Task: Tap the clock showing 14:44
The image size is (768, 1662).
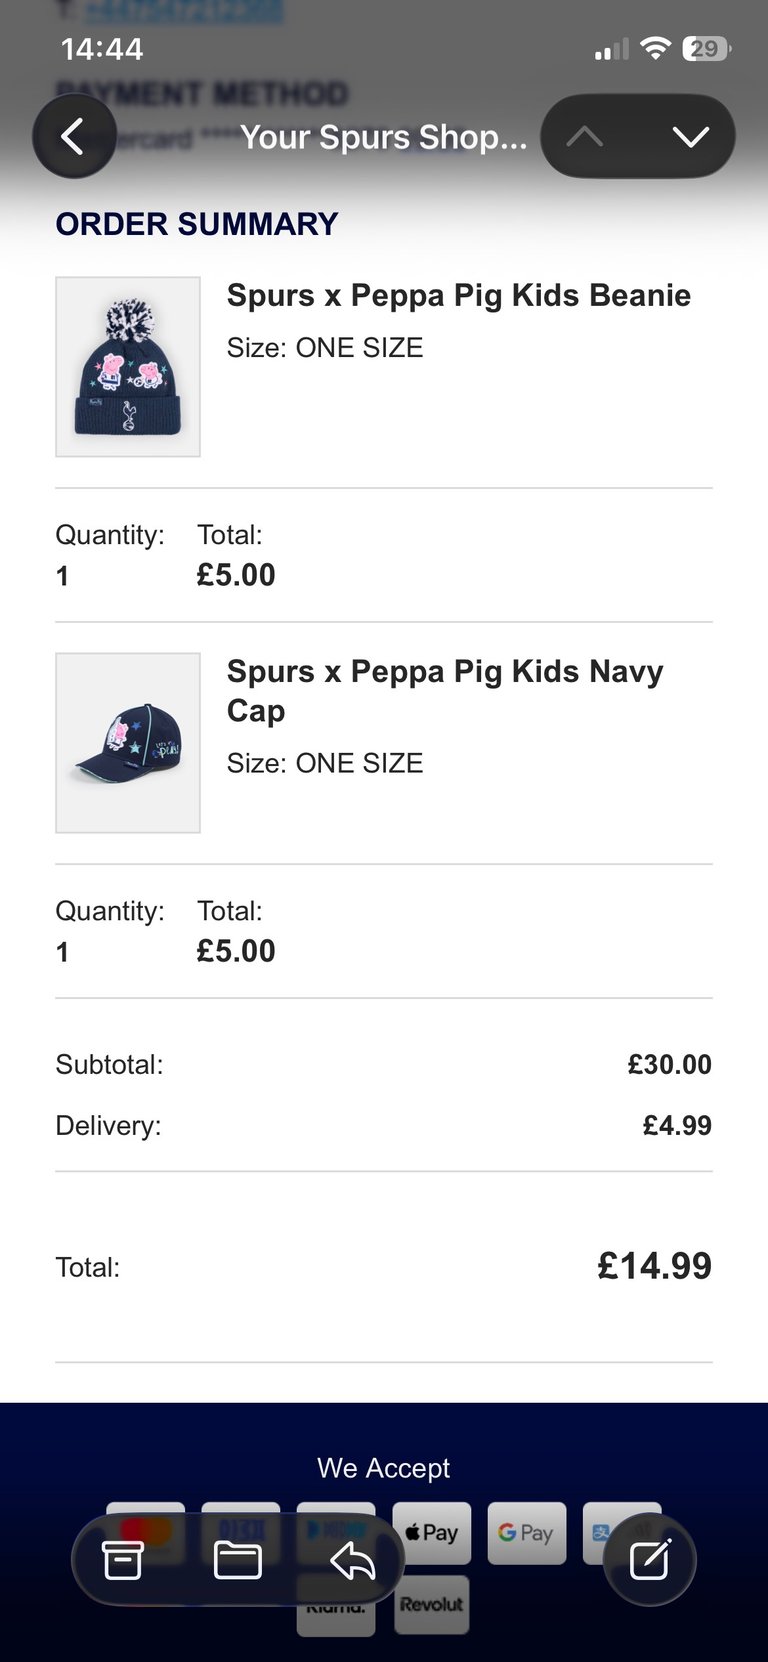Action: pyautogui.click(x=102, y=49)
